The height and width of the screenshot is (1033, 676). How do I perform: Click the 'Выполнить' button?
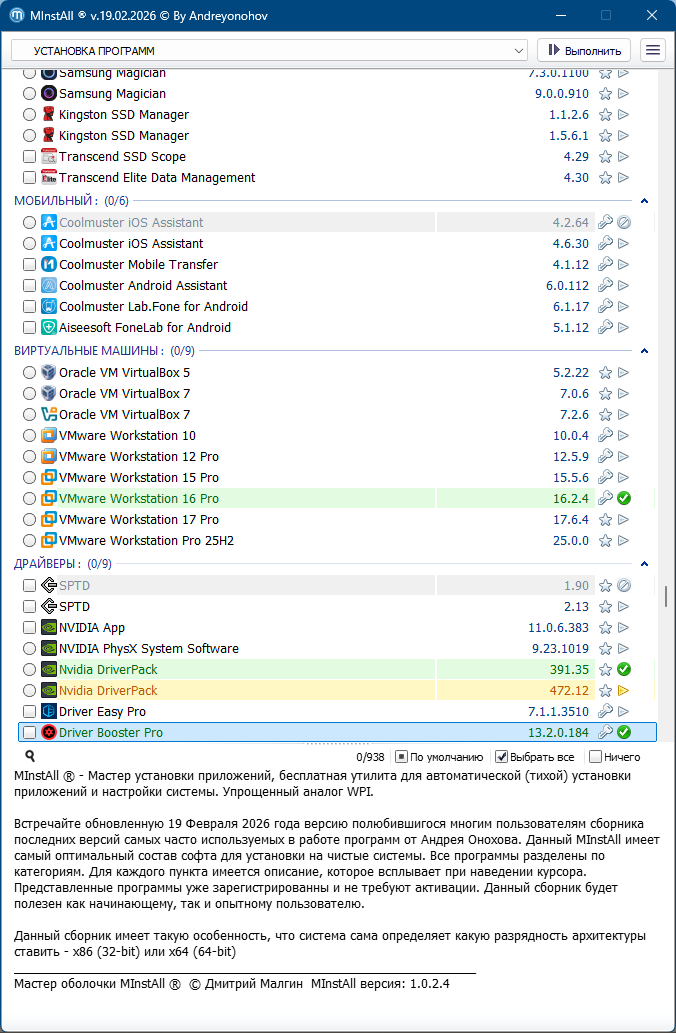tap(586, 50)
